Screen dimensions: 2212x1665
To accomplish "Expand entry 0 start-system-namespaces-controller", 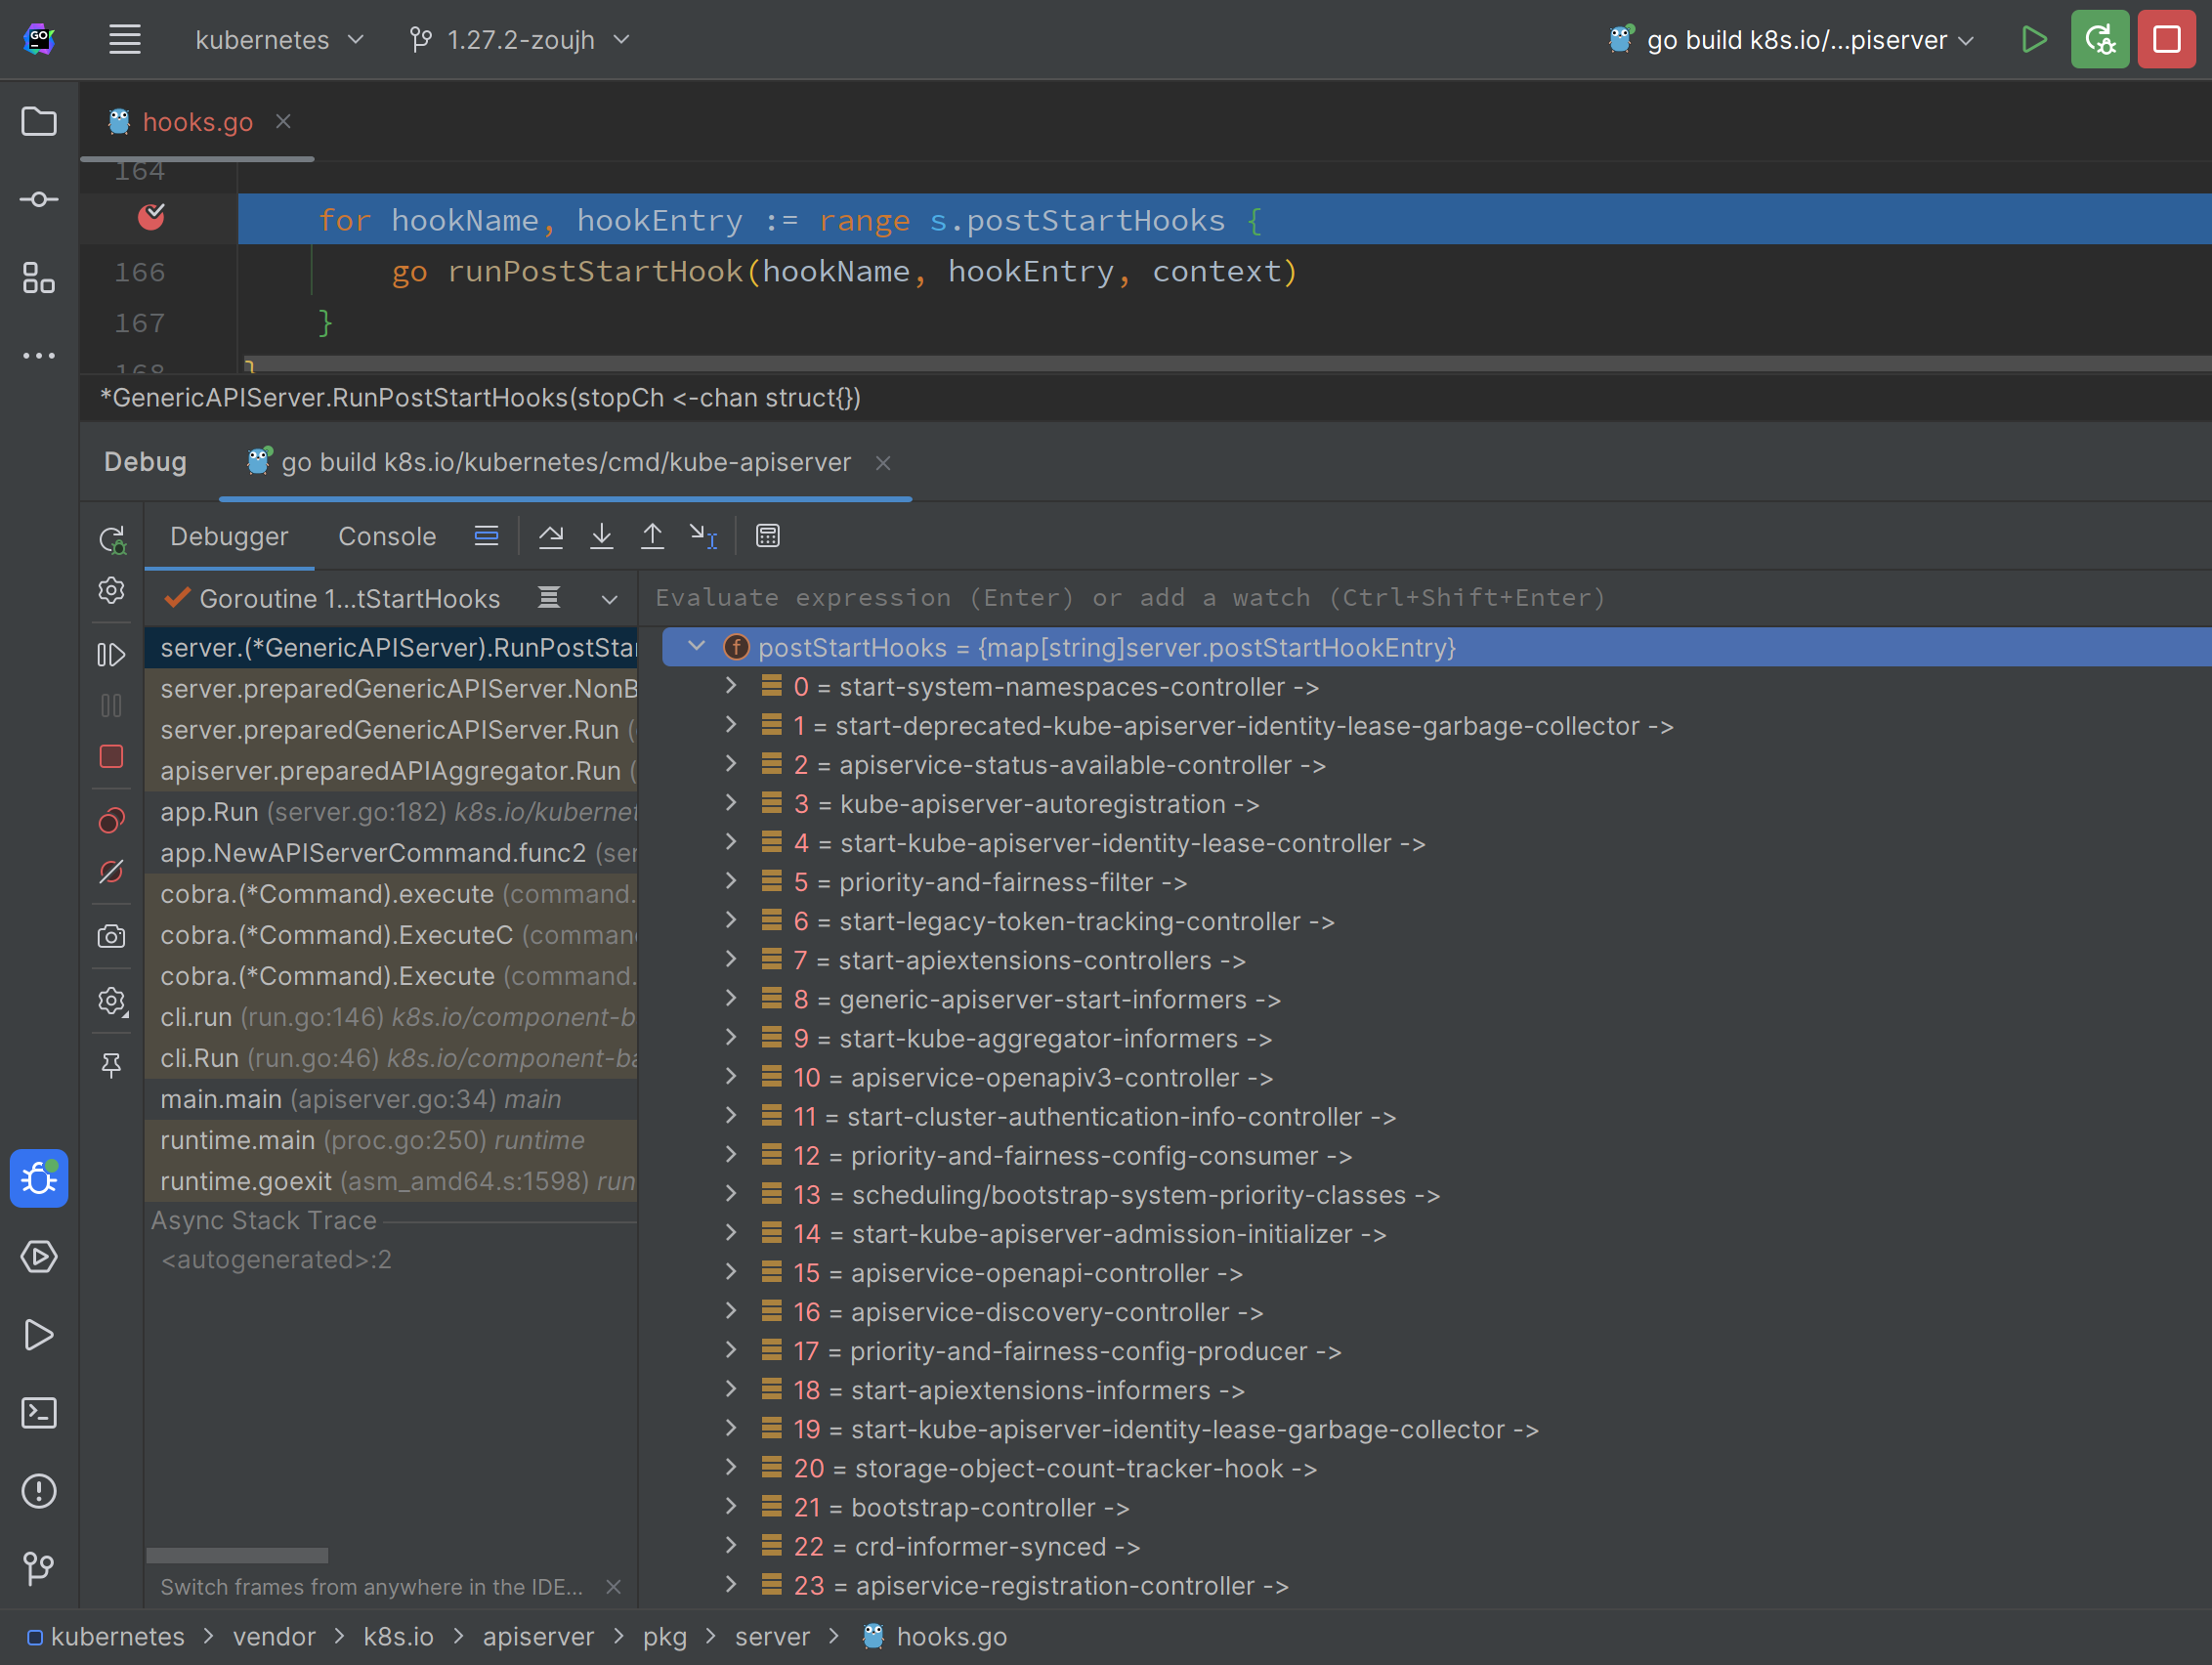I will 731,686.
